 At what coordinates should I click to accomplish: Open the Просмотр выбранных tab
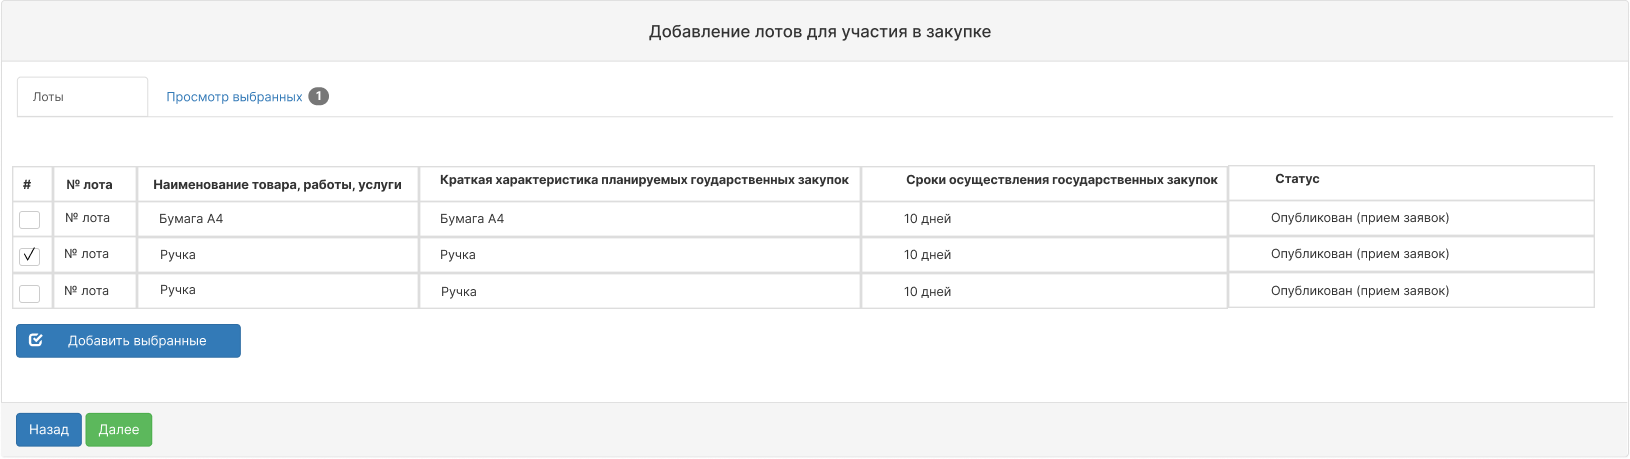234,97
